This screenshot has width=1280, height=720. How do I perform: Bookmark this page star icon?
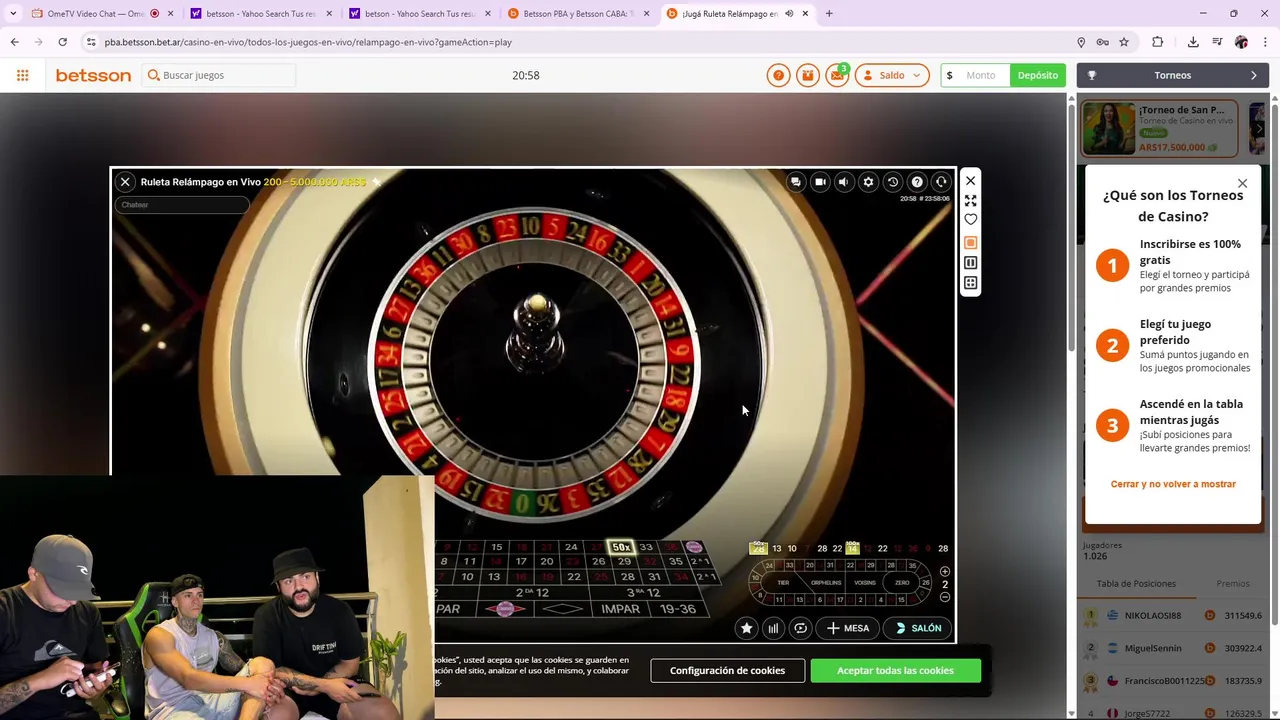point(1124,42)
